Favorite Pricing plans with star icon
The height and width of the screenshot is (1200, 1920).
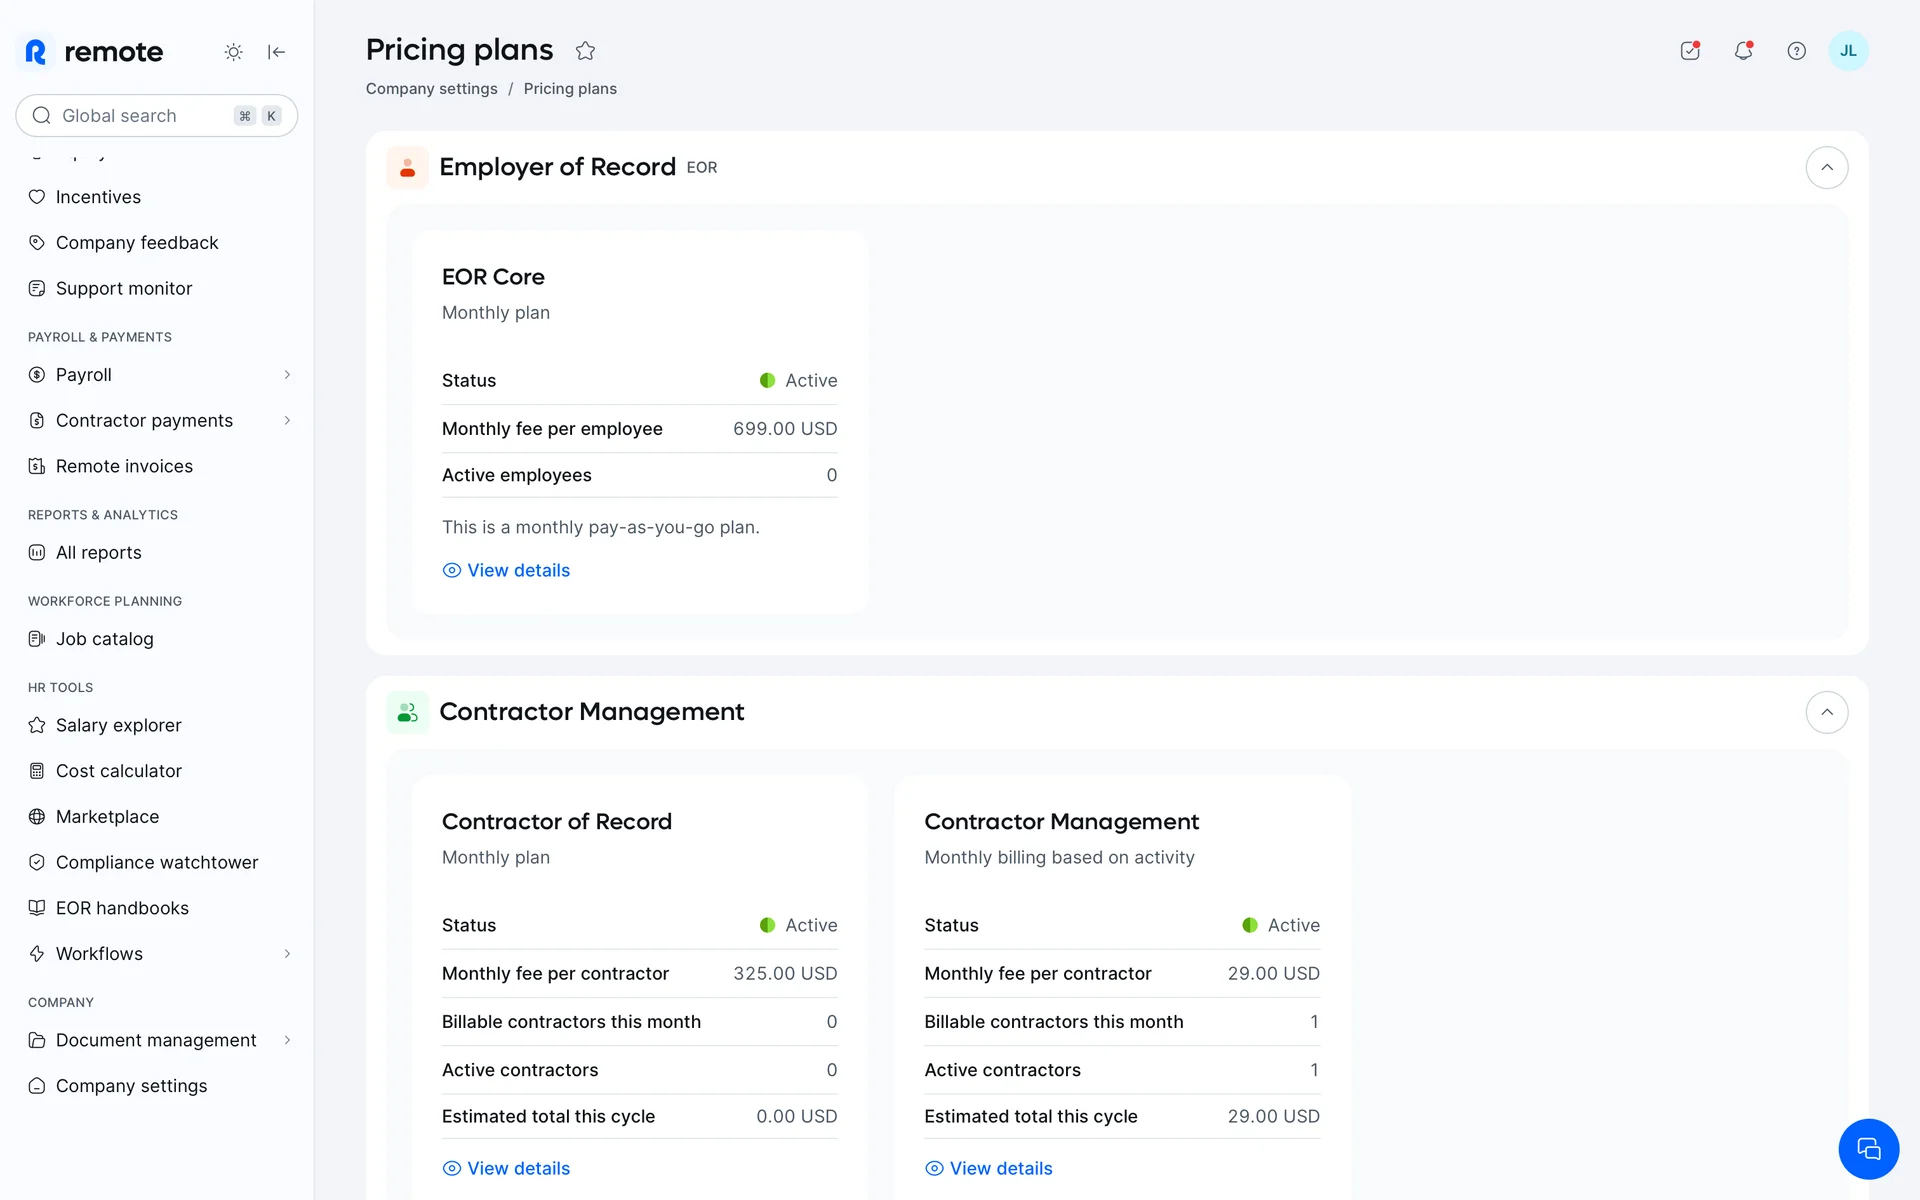coord(586,51)
